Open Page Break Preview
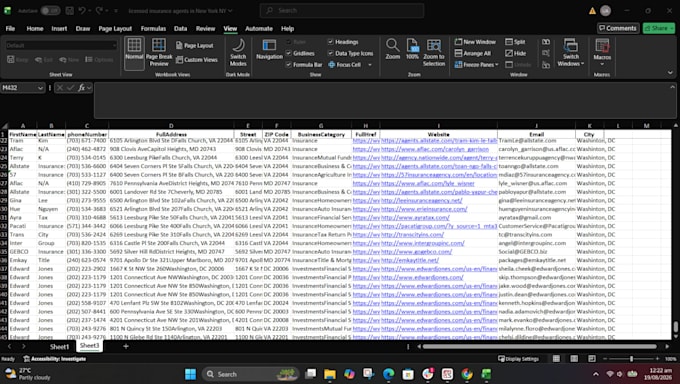The width and height of the screenshot is (680, 384). click(x=159, y=53)
